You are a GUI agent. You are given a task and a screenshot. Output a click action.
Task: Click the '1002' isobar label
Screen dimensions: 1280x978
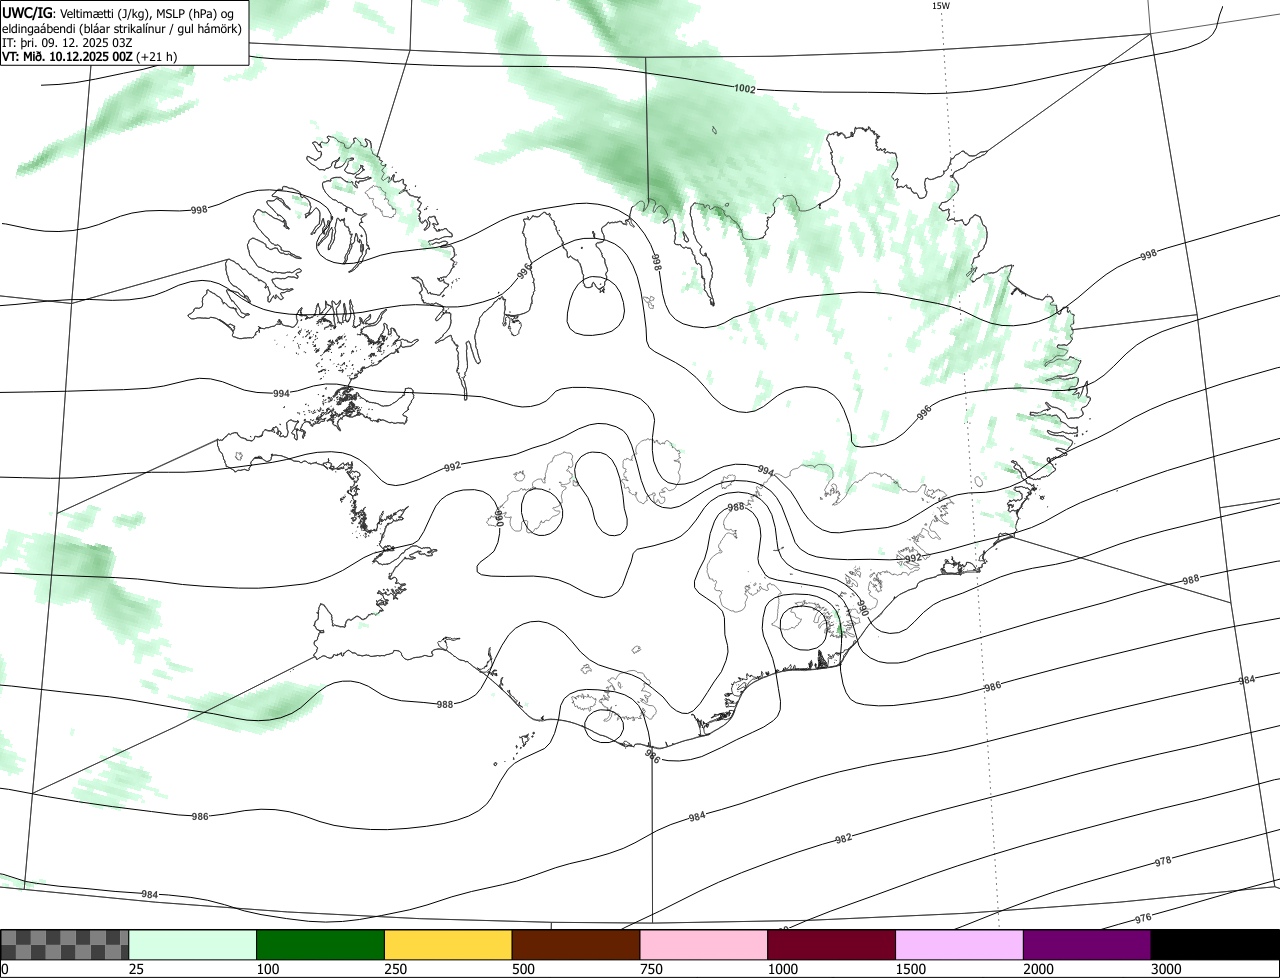744,89
